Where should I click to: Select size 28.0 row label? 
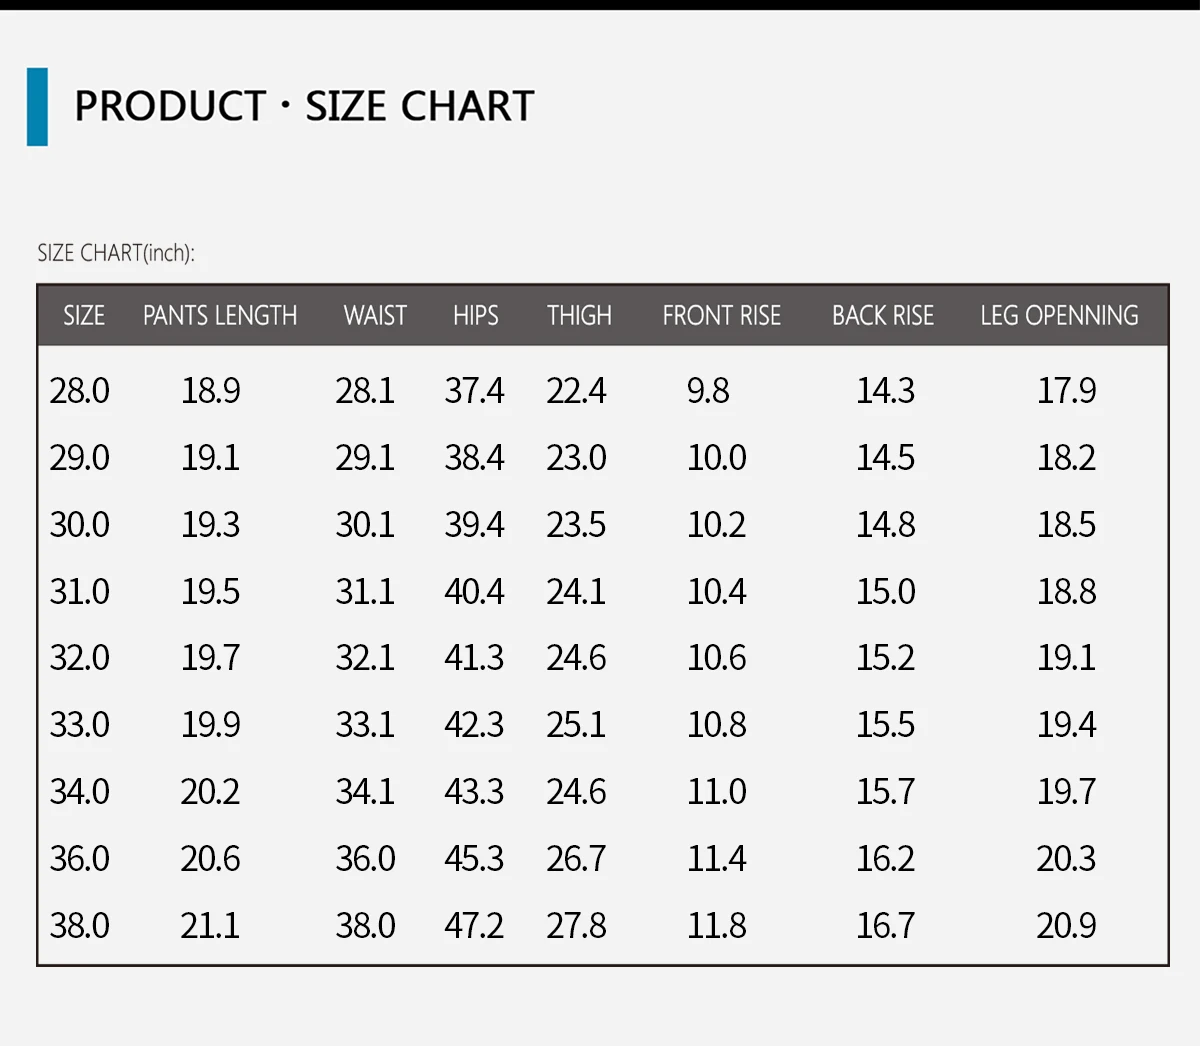[80, 391]
